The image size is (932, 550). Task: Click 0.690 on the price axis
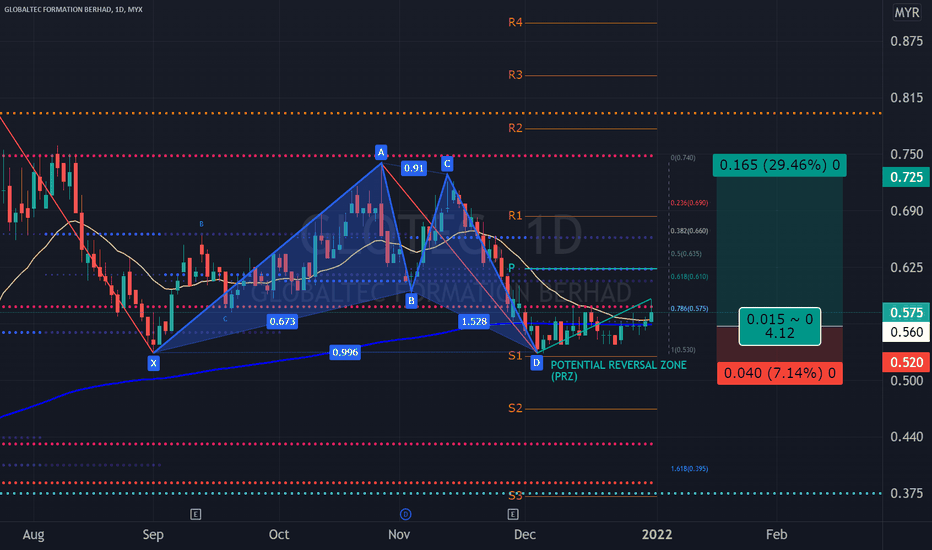click(x=906, y=211)
